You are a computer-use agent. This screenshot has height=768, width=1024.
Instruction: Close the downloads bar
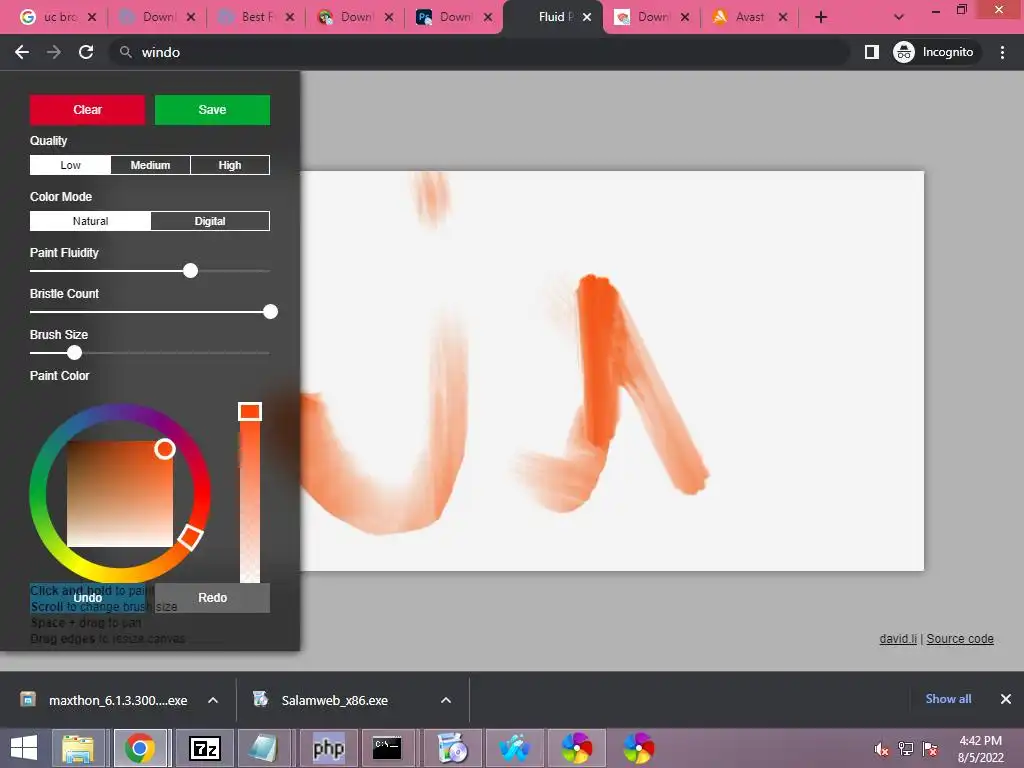(1006, 699)
